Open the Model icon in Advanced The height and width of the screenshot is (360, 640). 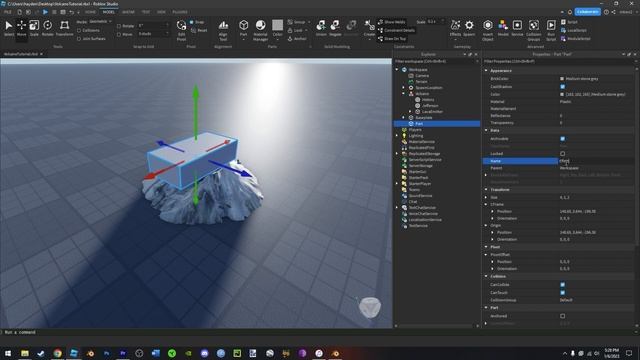pos(503,29)
